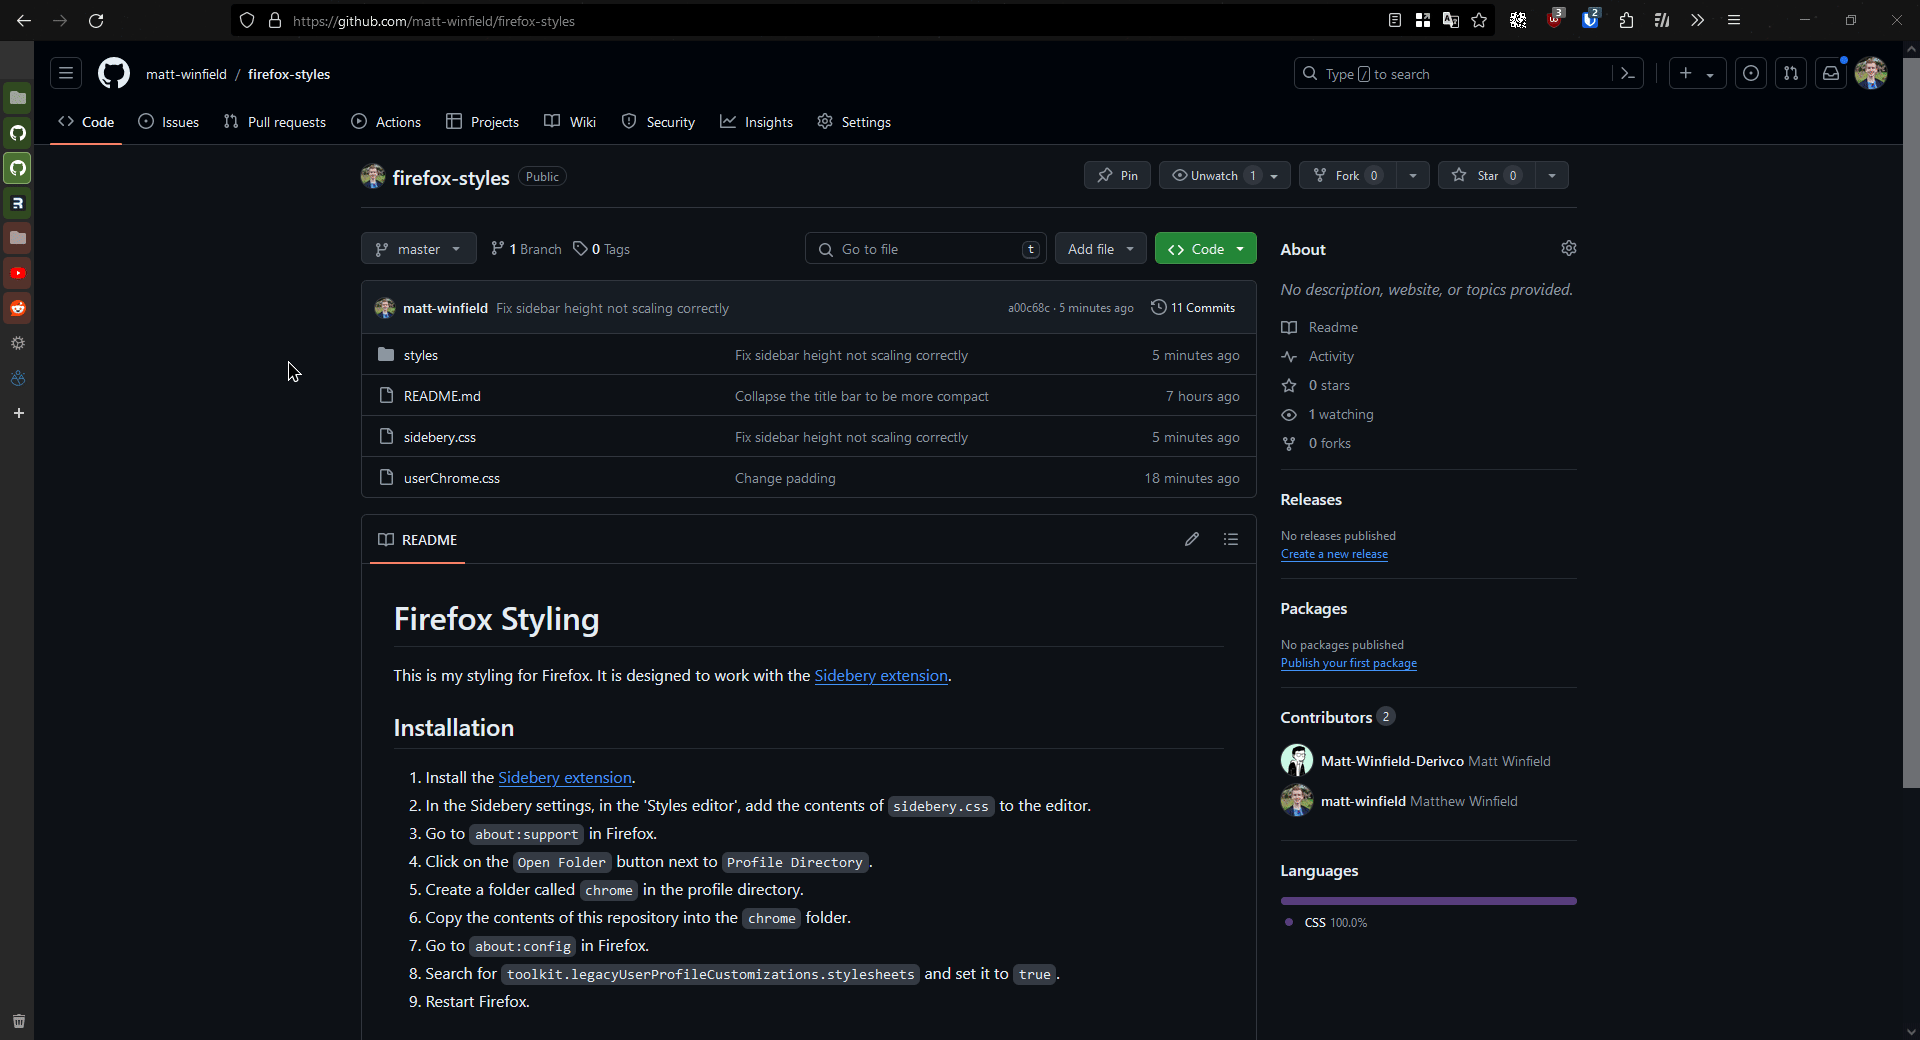Viewport: 1920px width, 1040px height.
Task: Go back with browser back arrow
Action: [24, 20]
